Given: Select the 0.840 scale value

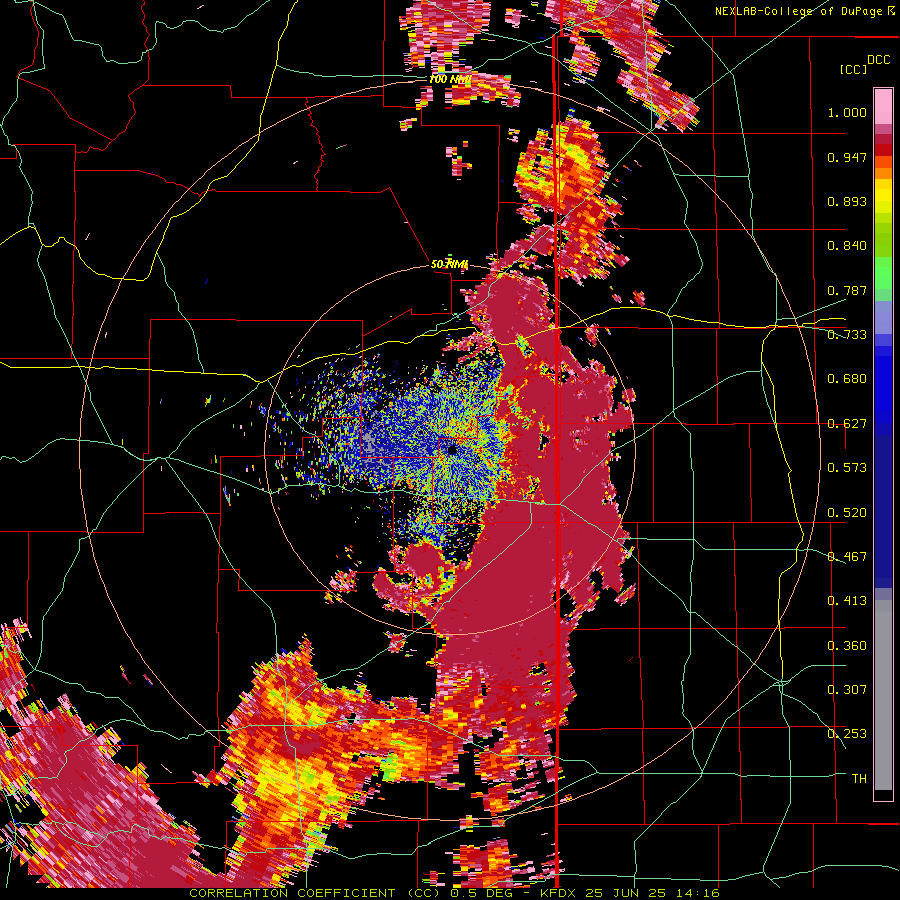Looking at the screenshot, I should (847, 246).
